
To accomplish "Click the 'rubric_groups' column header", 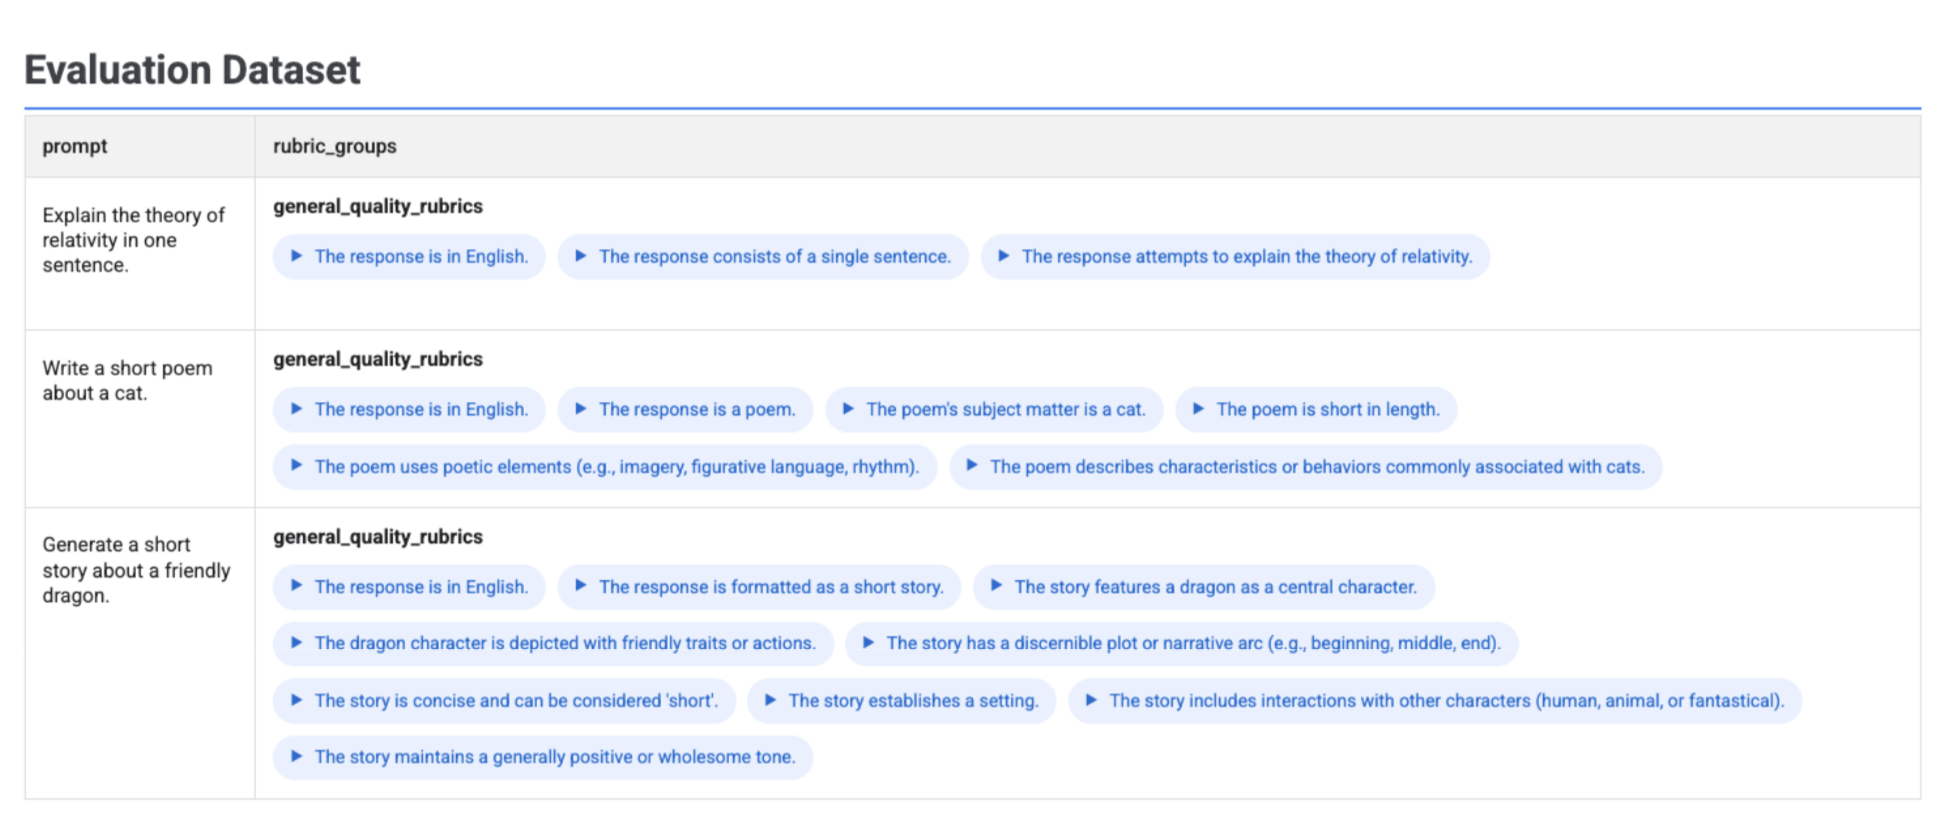I will (335, 147).
